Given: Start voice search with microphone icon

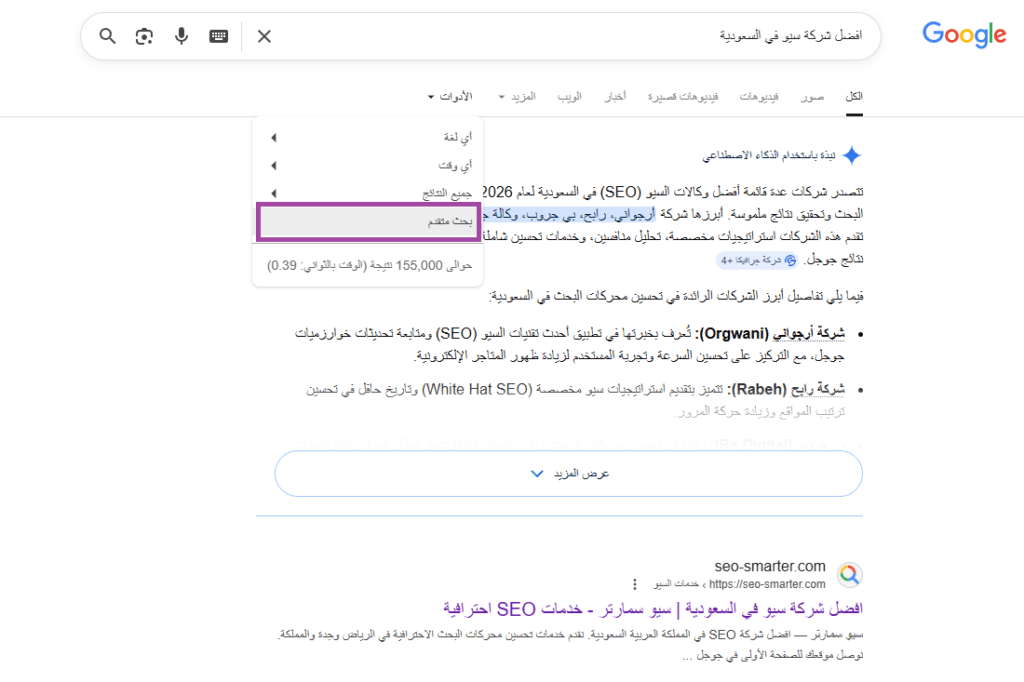Looking at the screenshot, I should [181, 37].
